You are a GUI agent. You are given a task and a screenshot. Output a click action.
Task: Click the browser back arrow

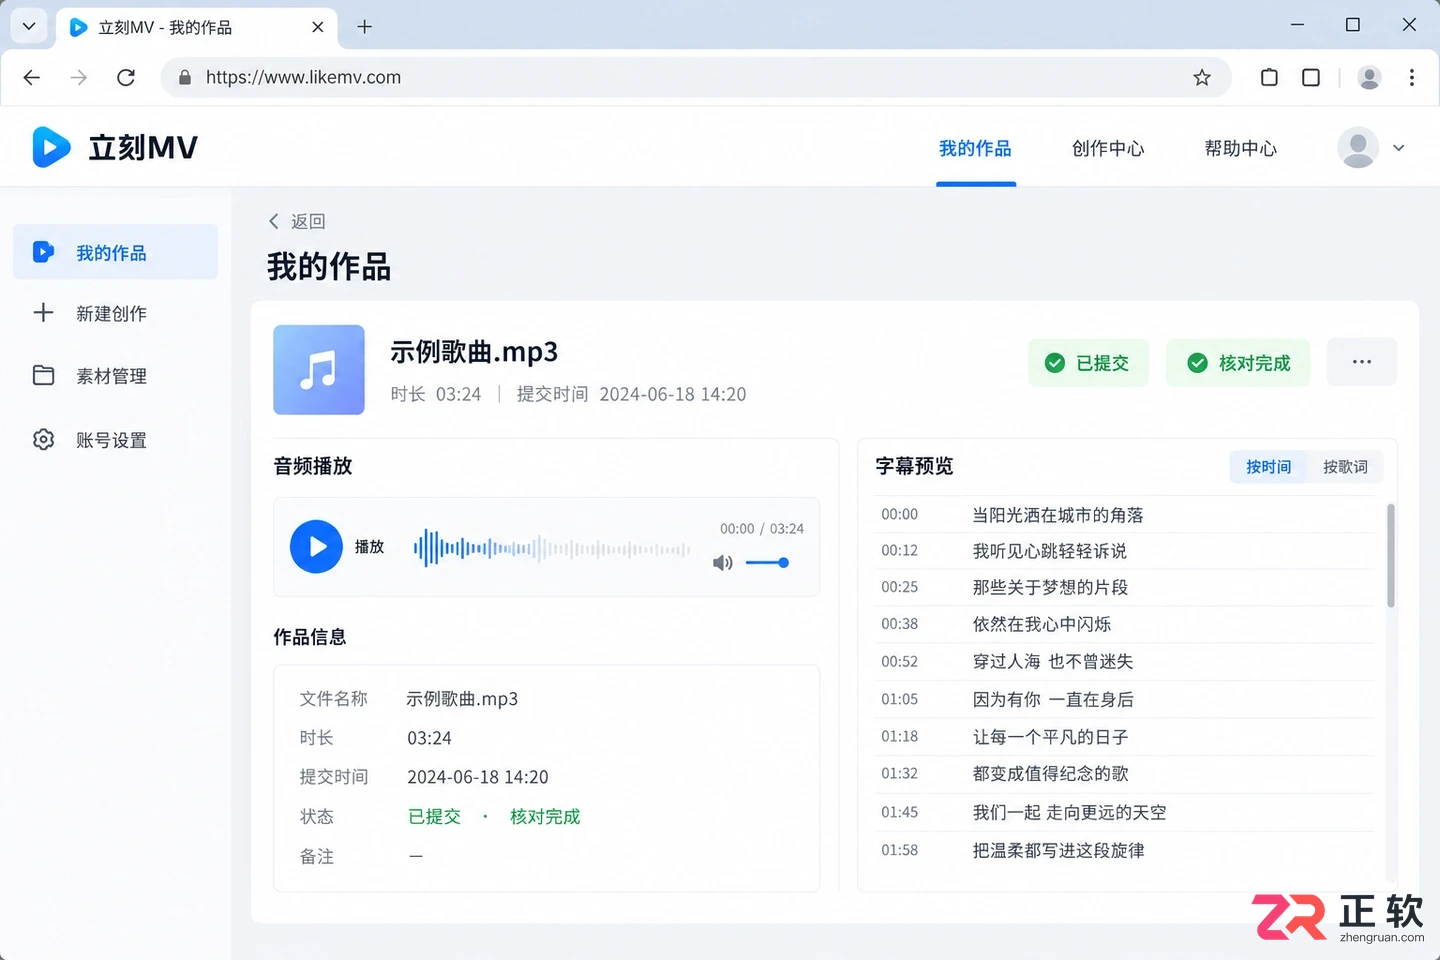tap(32, 77)
